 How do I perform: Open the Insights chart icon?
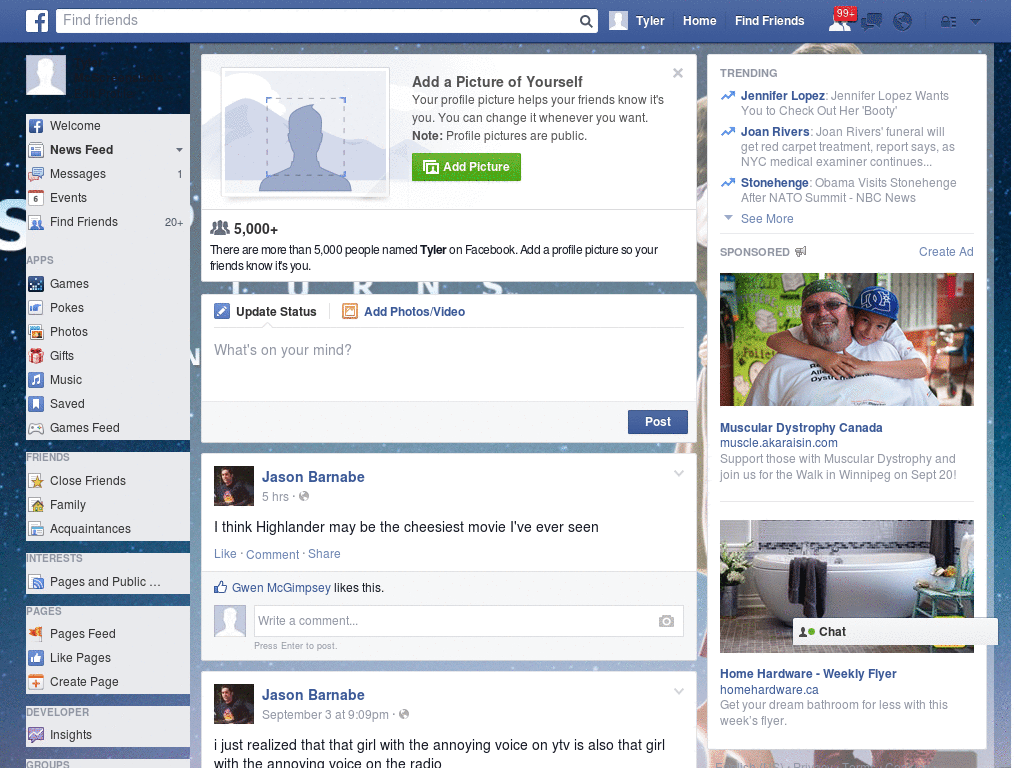(36, 735)
